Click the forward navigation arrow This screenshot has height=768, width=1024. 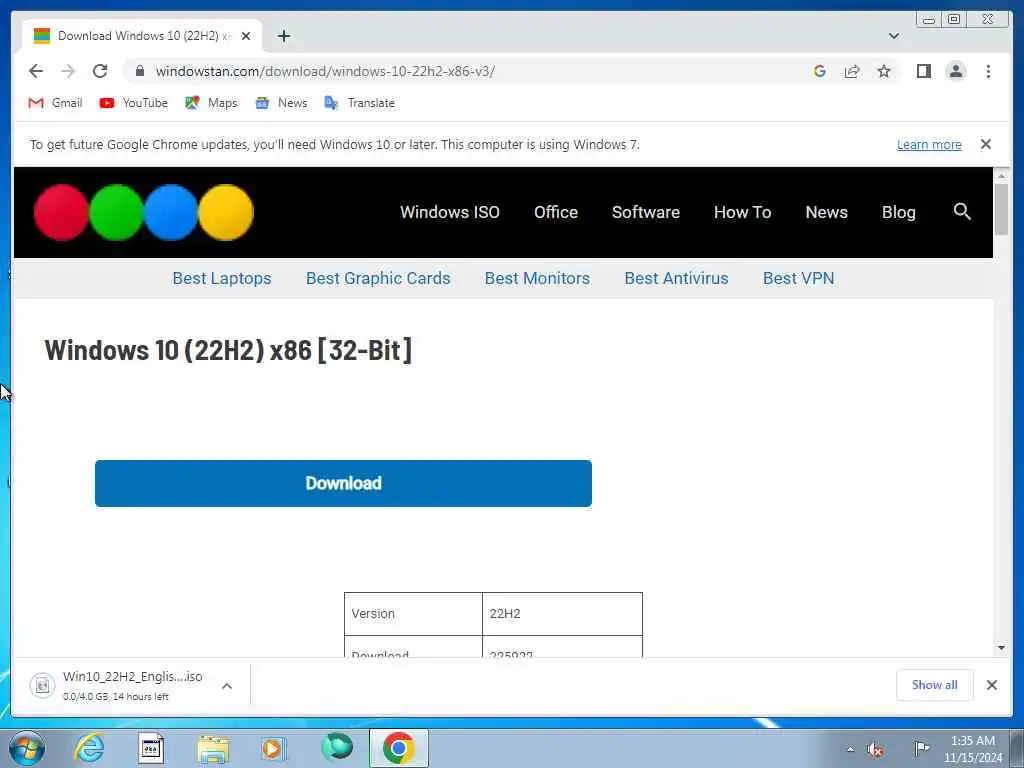tap(68, 71)
